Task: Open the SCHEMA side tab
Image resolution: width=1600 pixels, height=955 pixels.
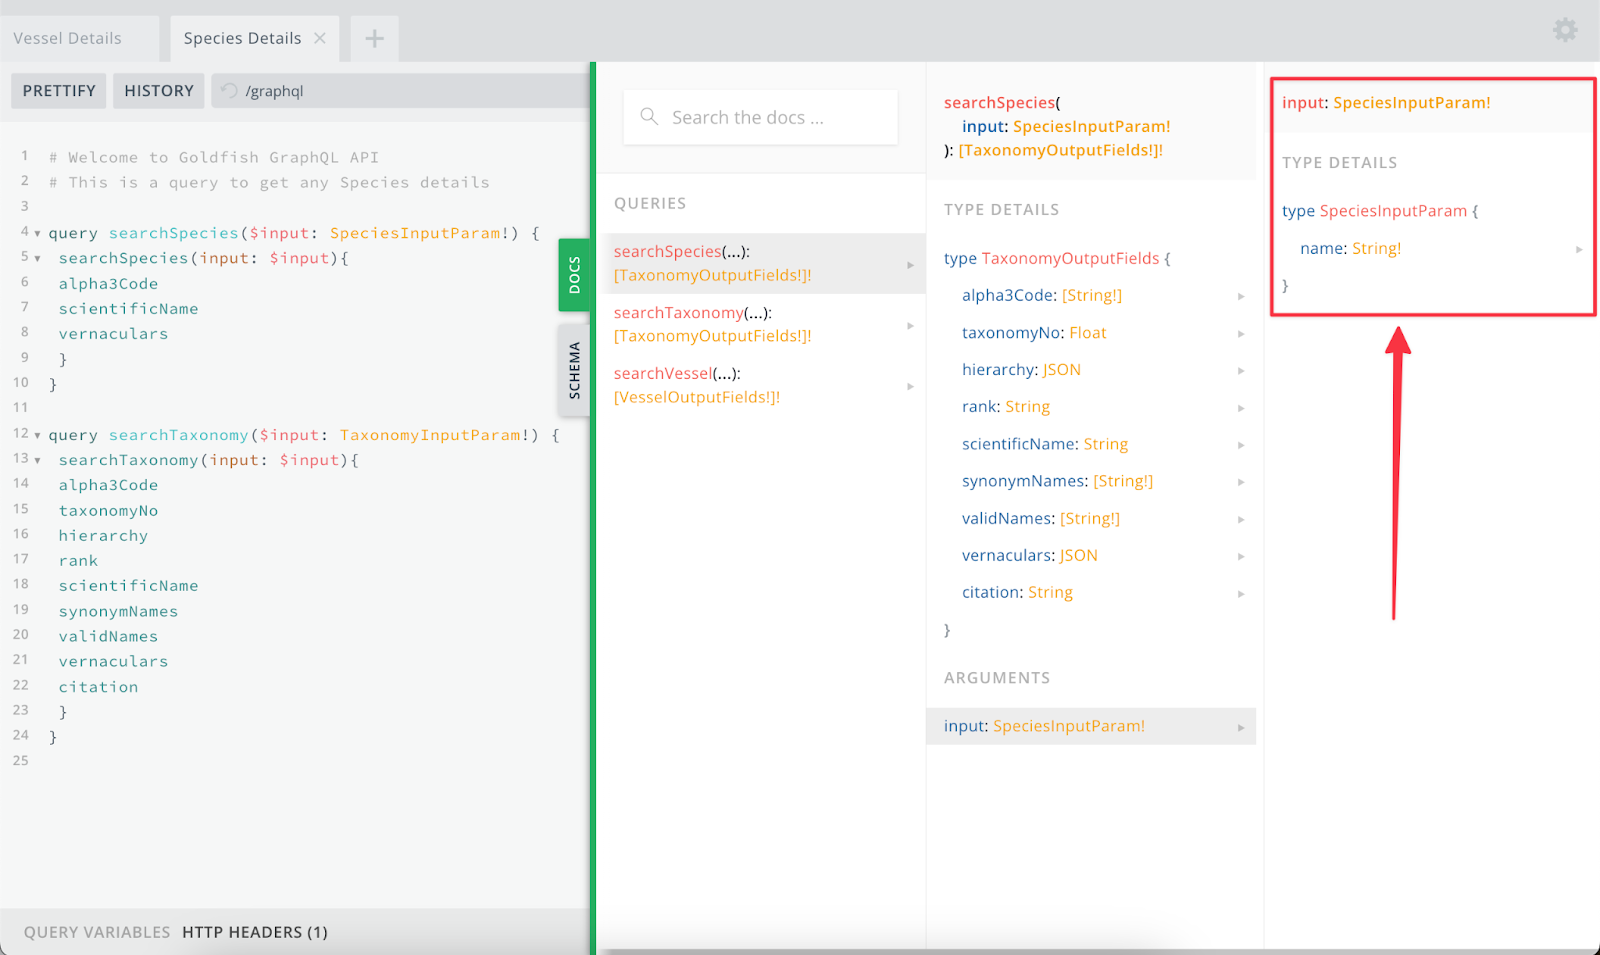Action: point(574,370)
